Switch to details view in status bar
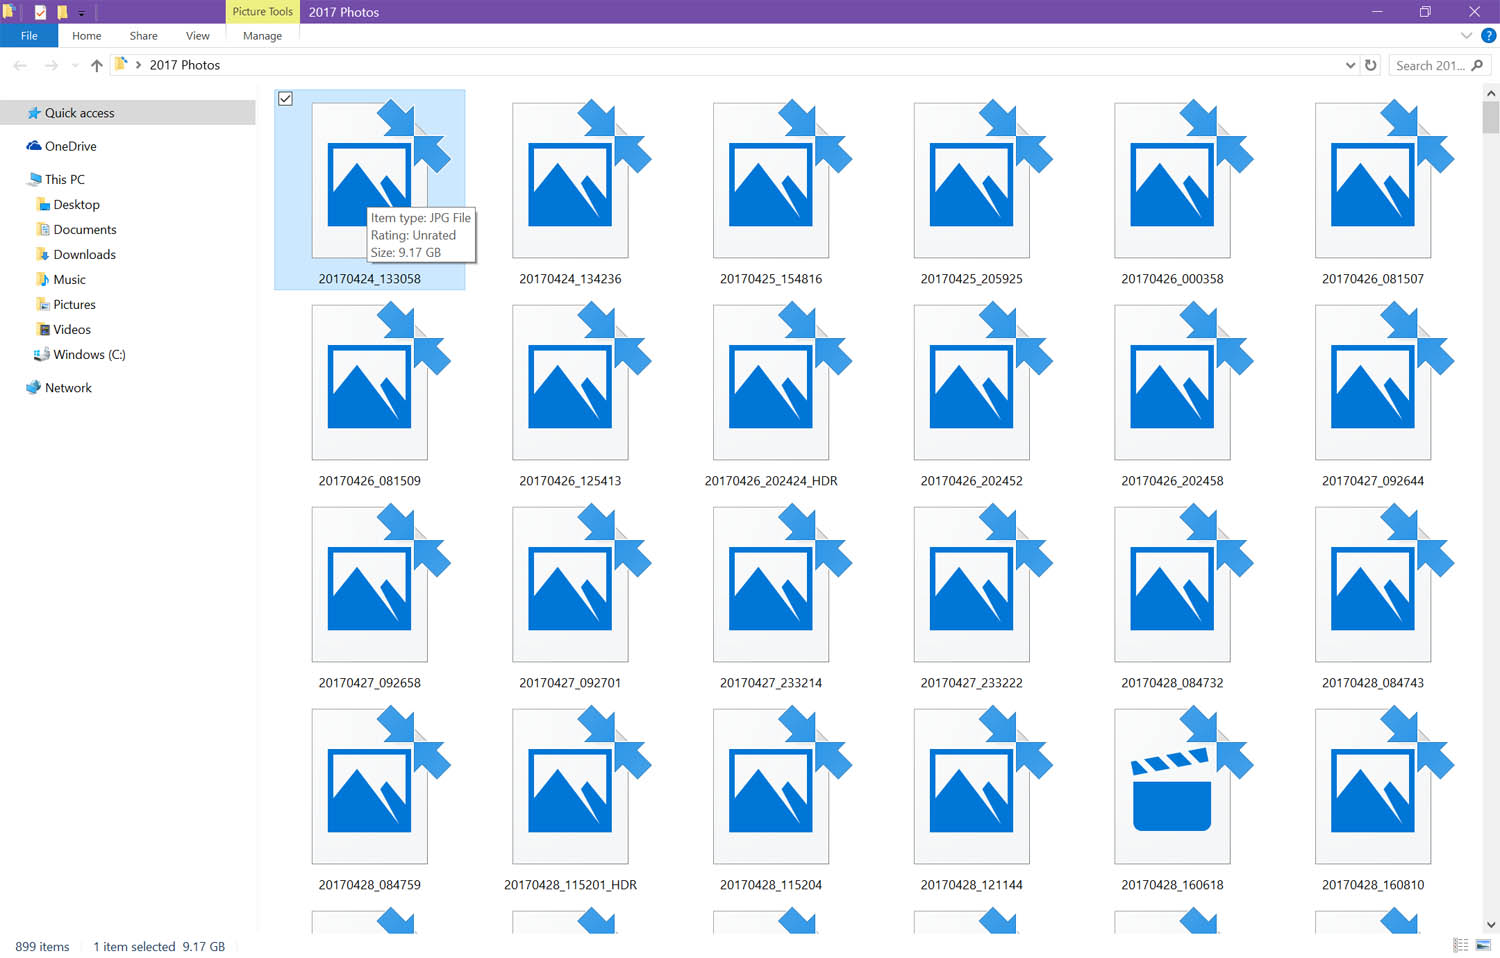 pyautogui.click(x=1460, y=945)
